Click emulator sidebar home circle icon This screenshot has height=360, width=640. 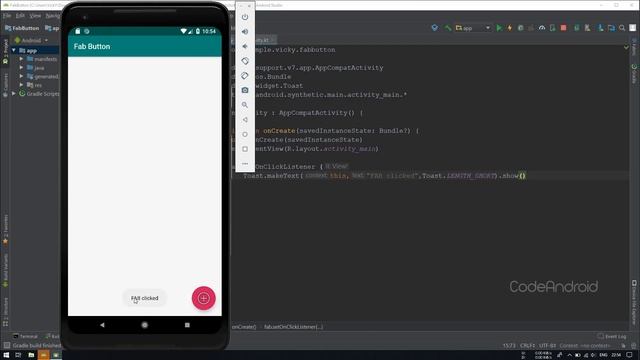(245, 134)
